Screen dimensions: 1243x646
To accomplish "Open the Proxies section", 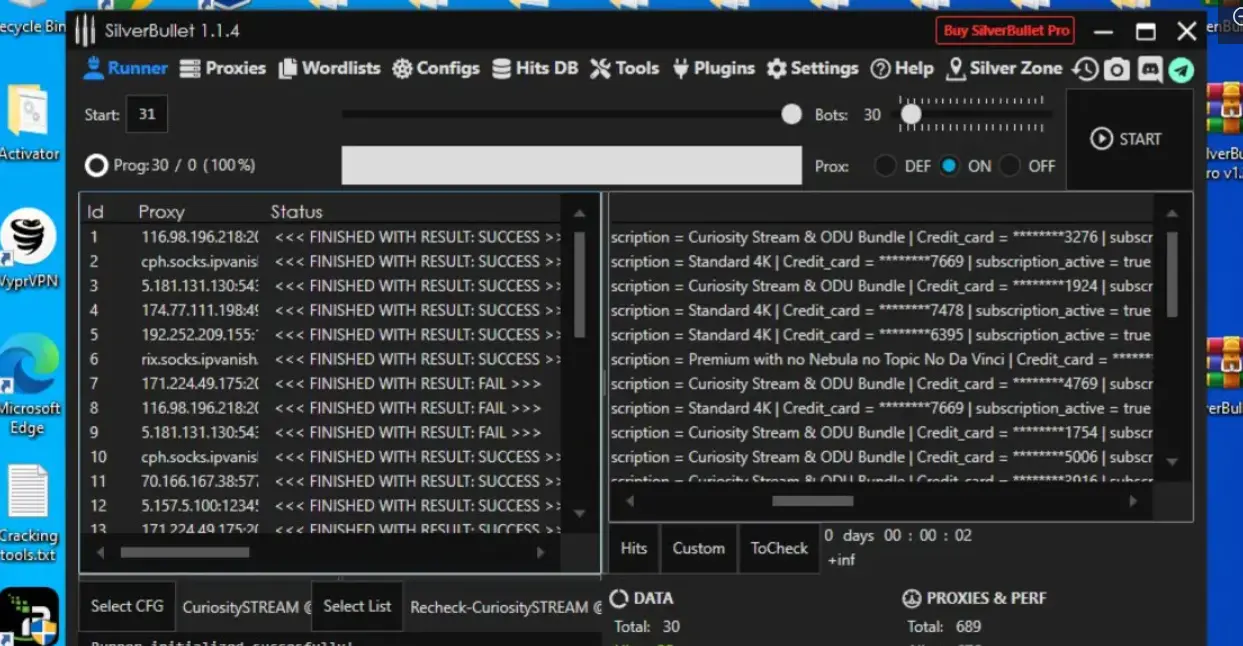I will [222, 68].
